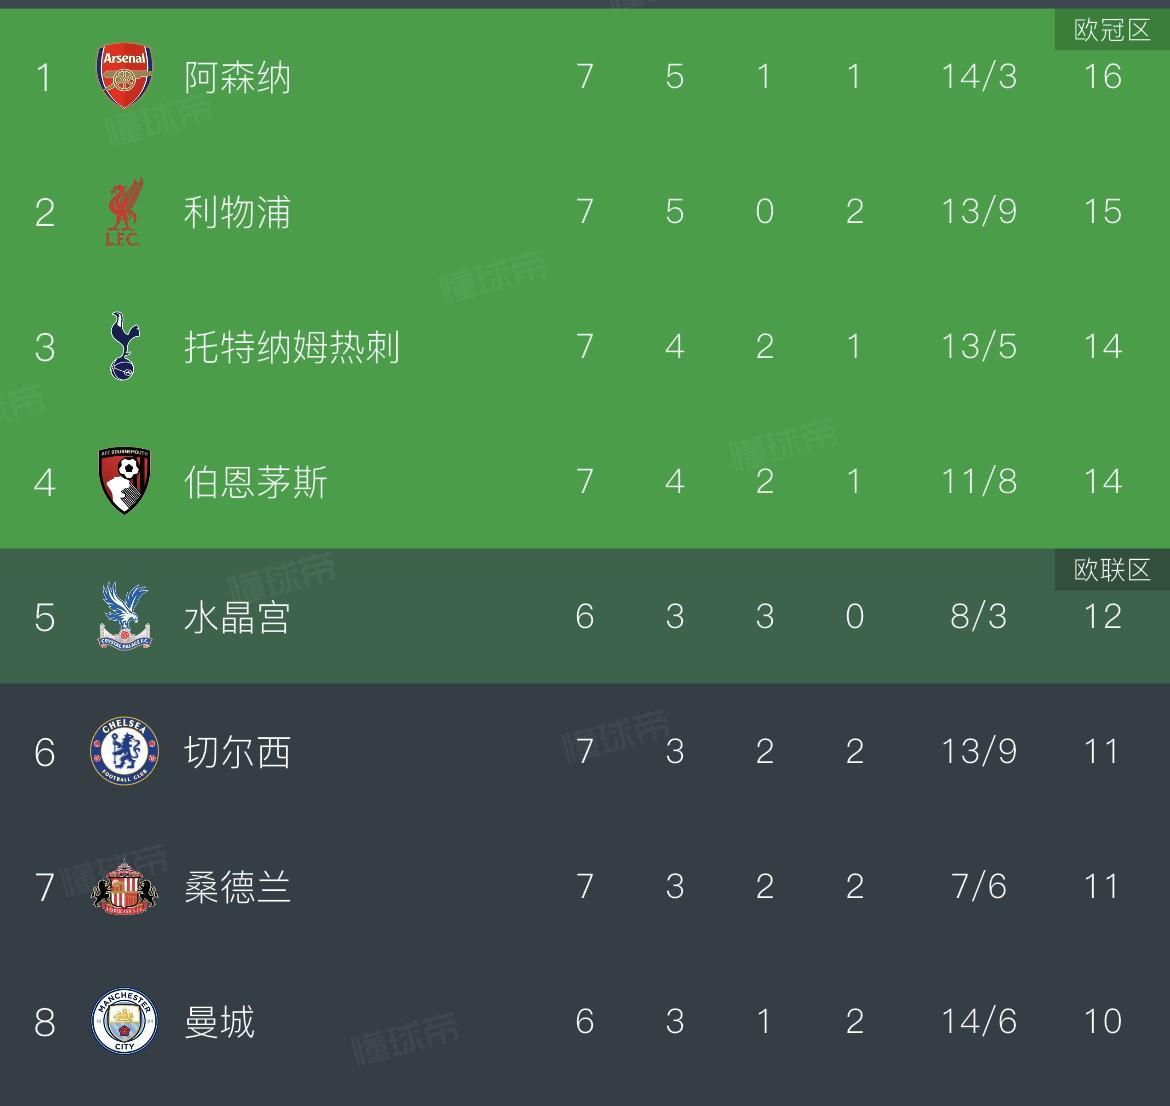Click the 切尔西 team name
This screenshot has height=1106, width=1170.
(237, 752)
